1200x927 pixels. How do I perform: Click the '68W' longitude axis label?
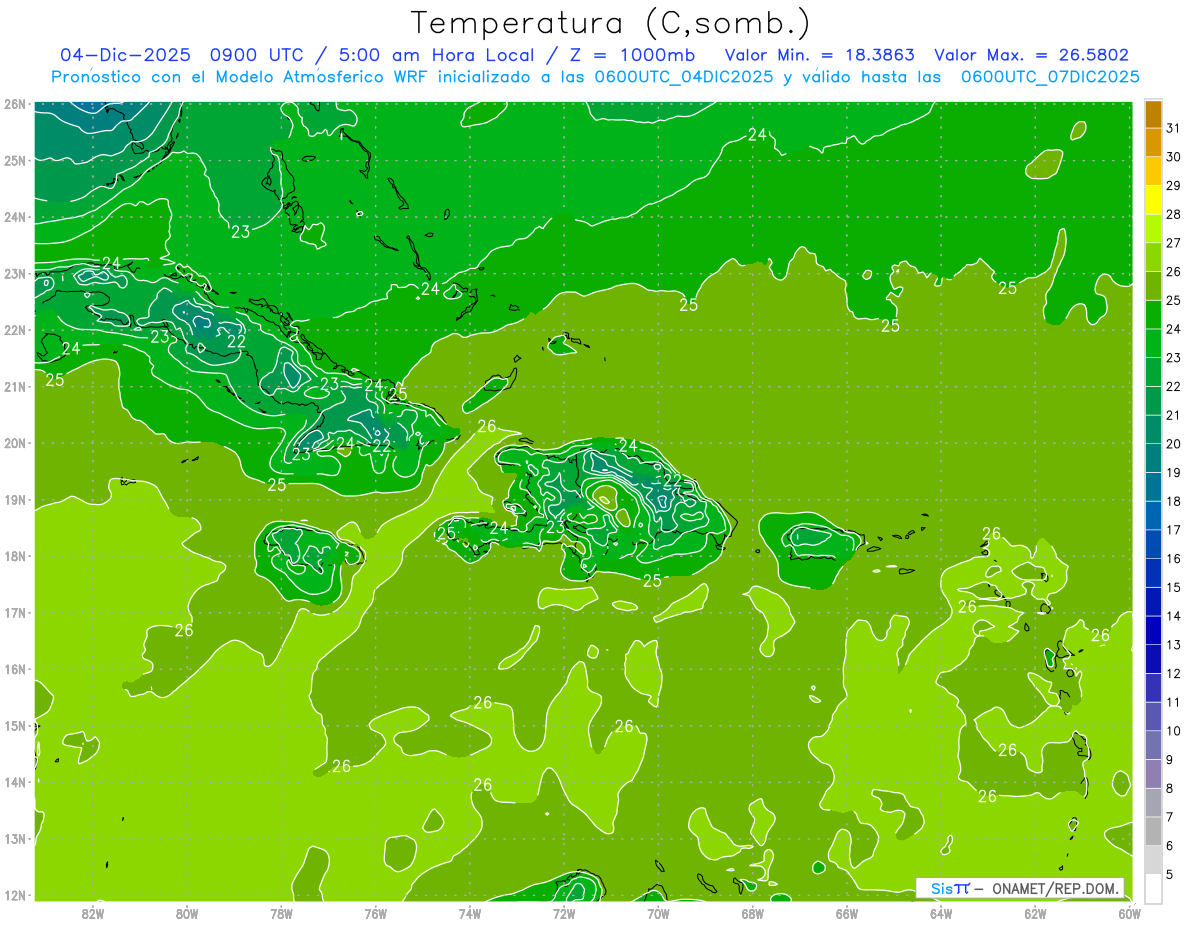point(753,912)
